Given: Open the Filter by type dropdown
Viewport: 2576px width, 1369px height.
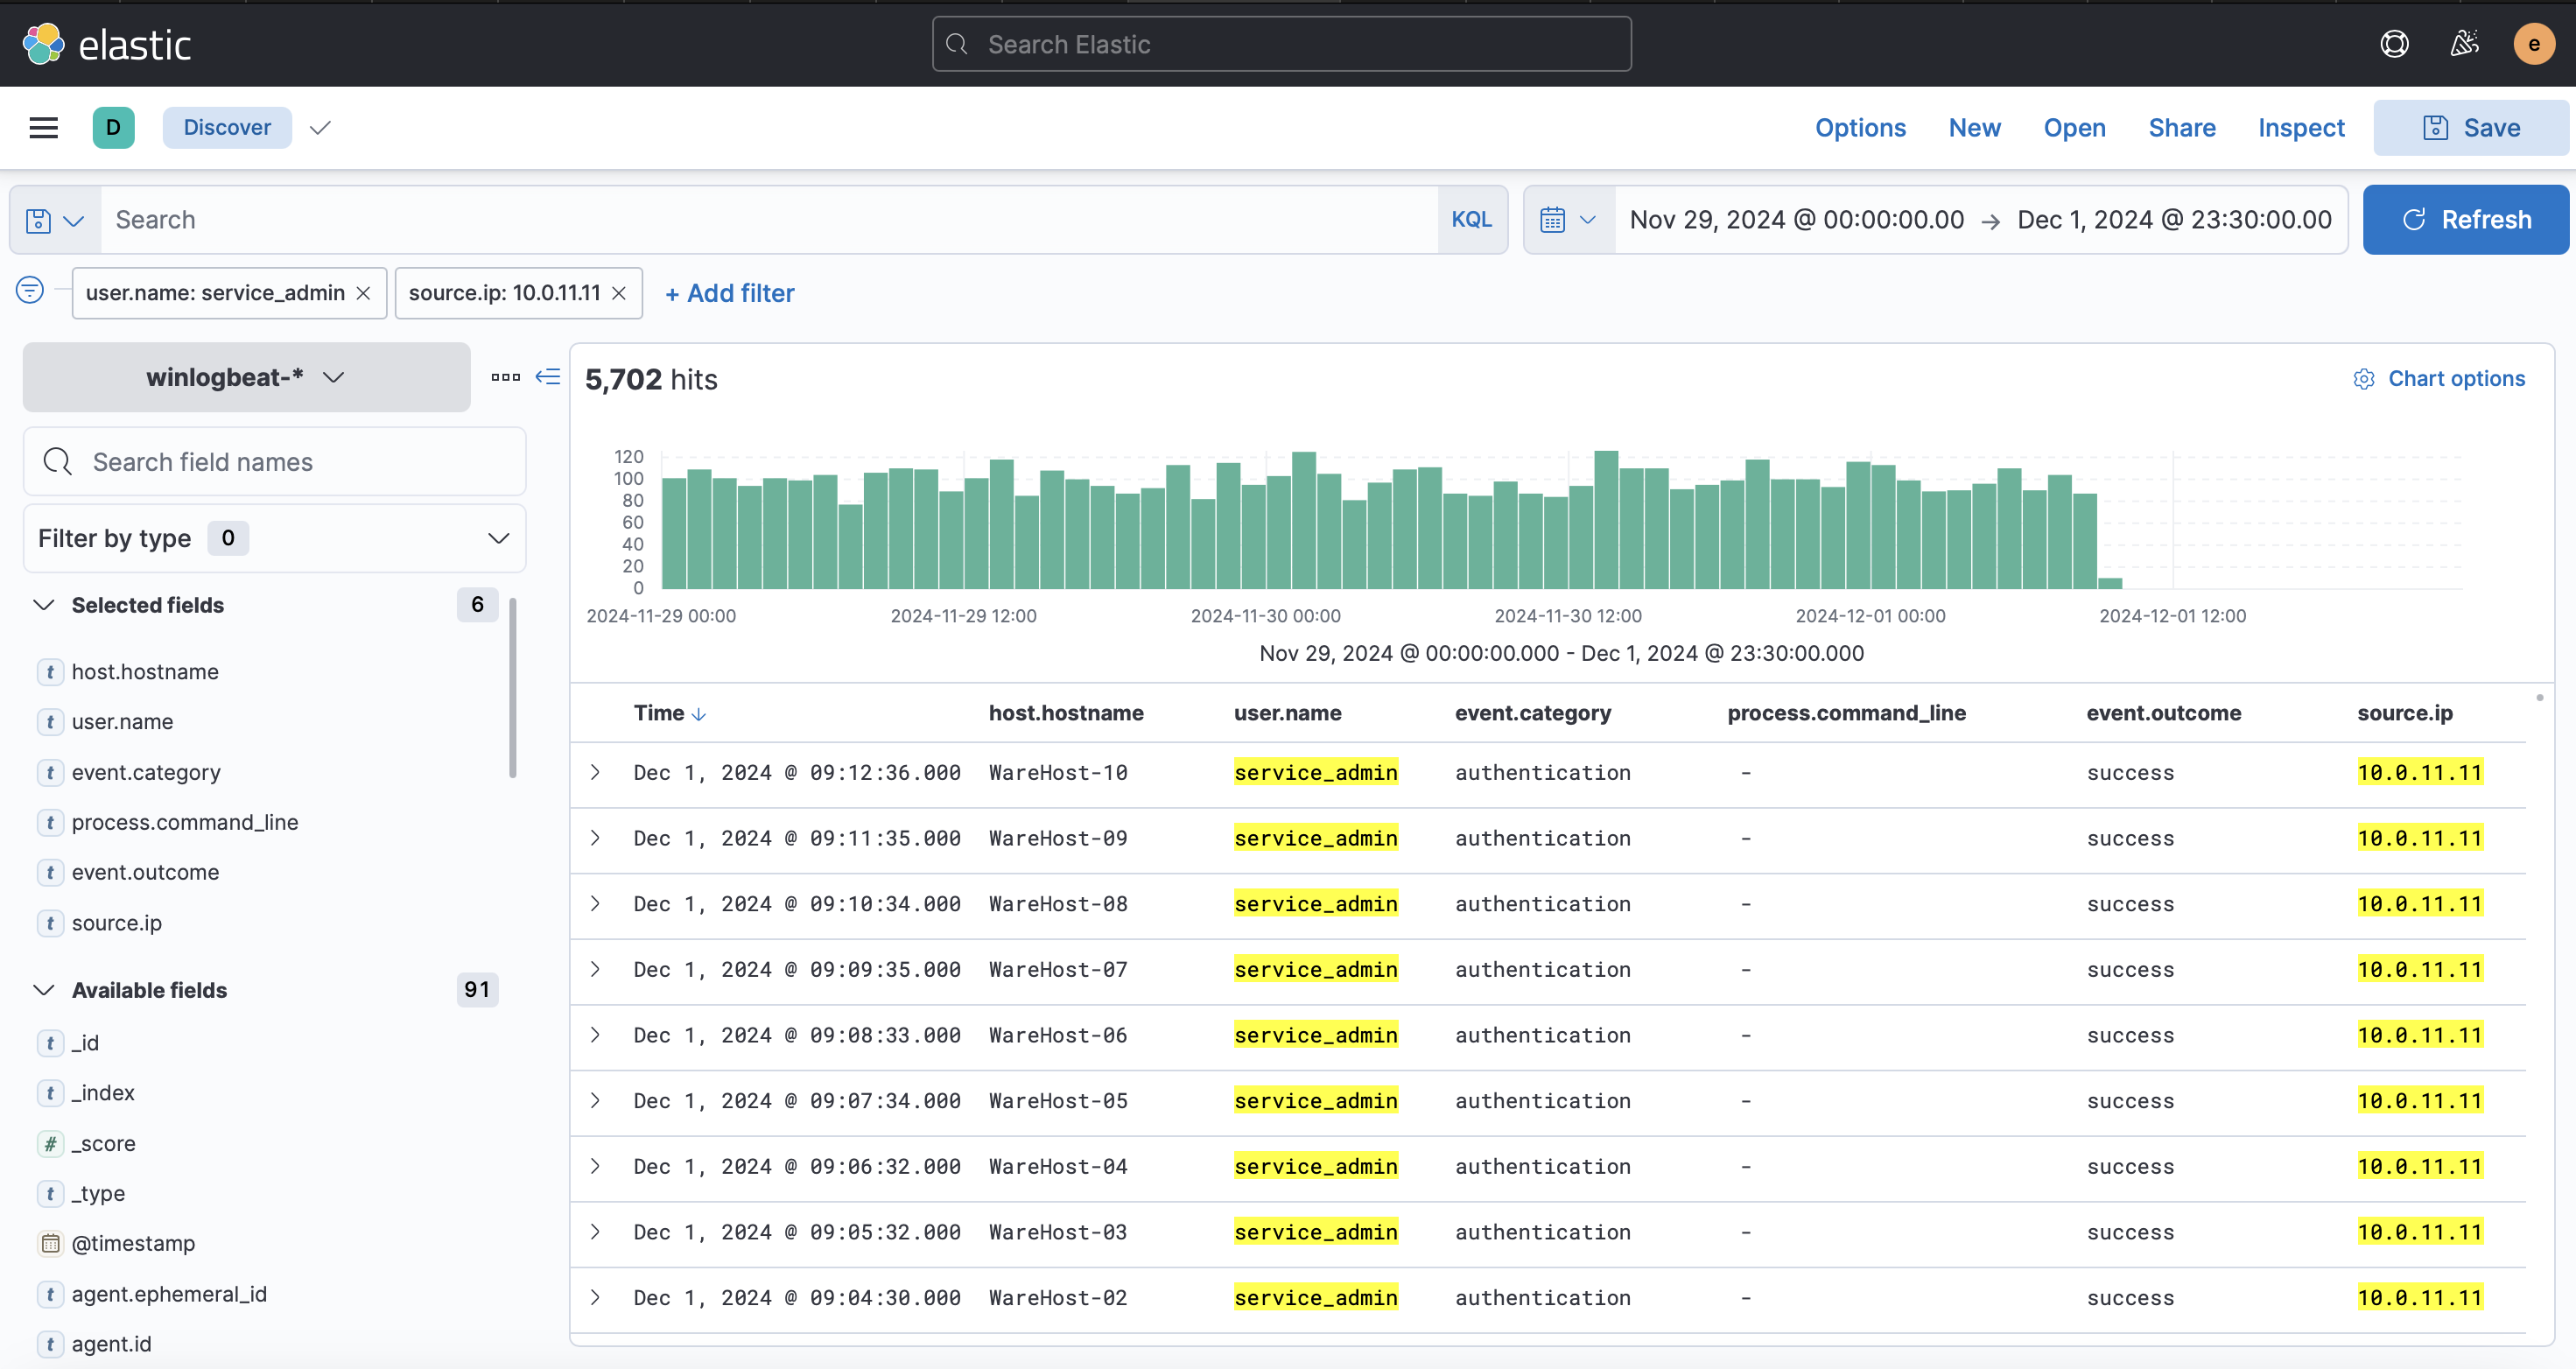Looking at the screenshot, I should [275, 538].
